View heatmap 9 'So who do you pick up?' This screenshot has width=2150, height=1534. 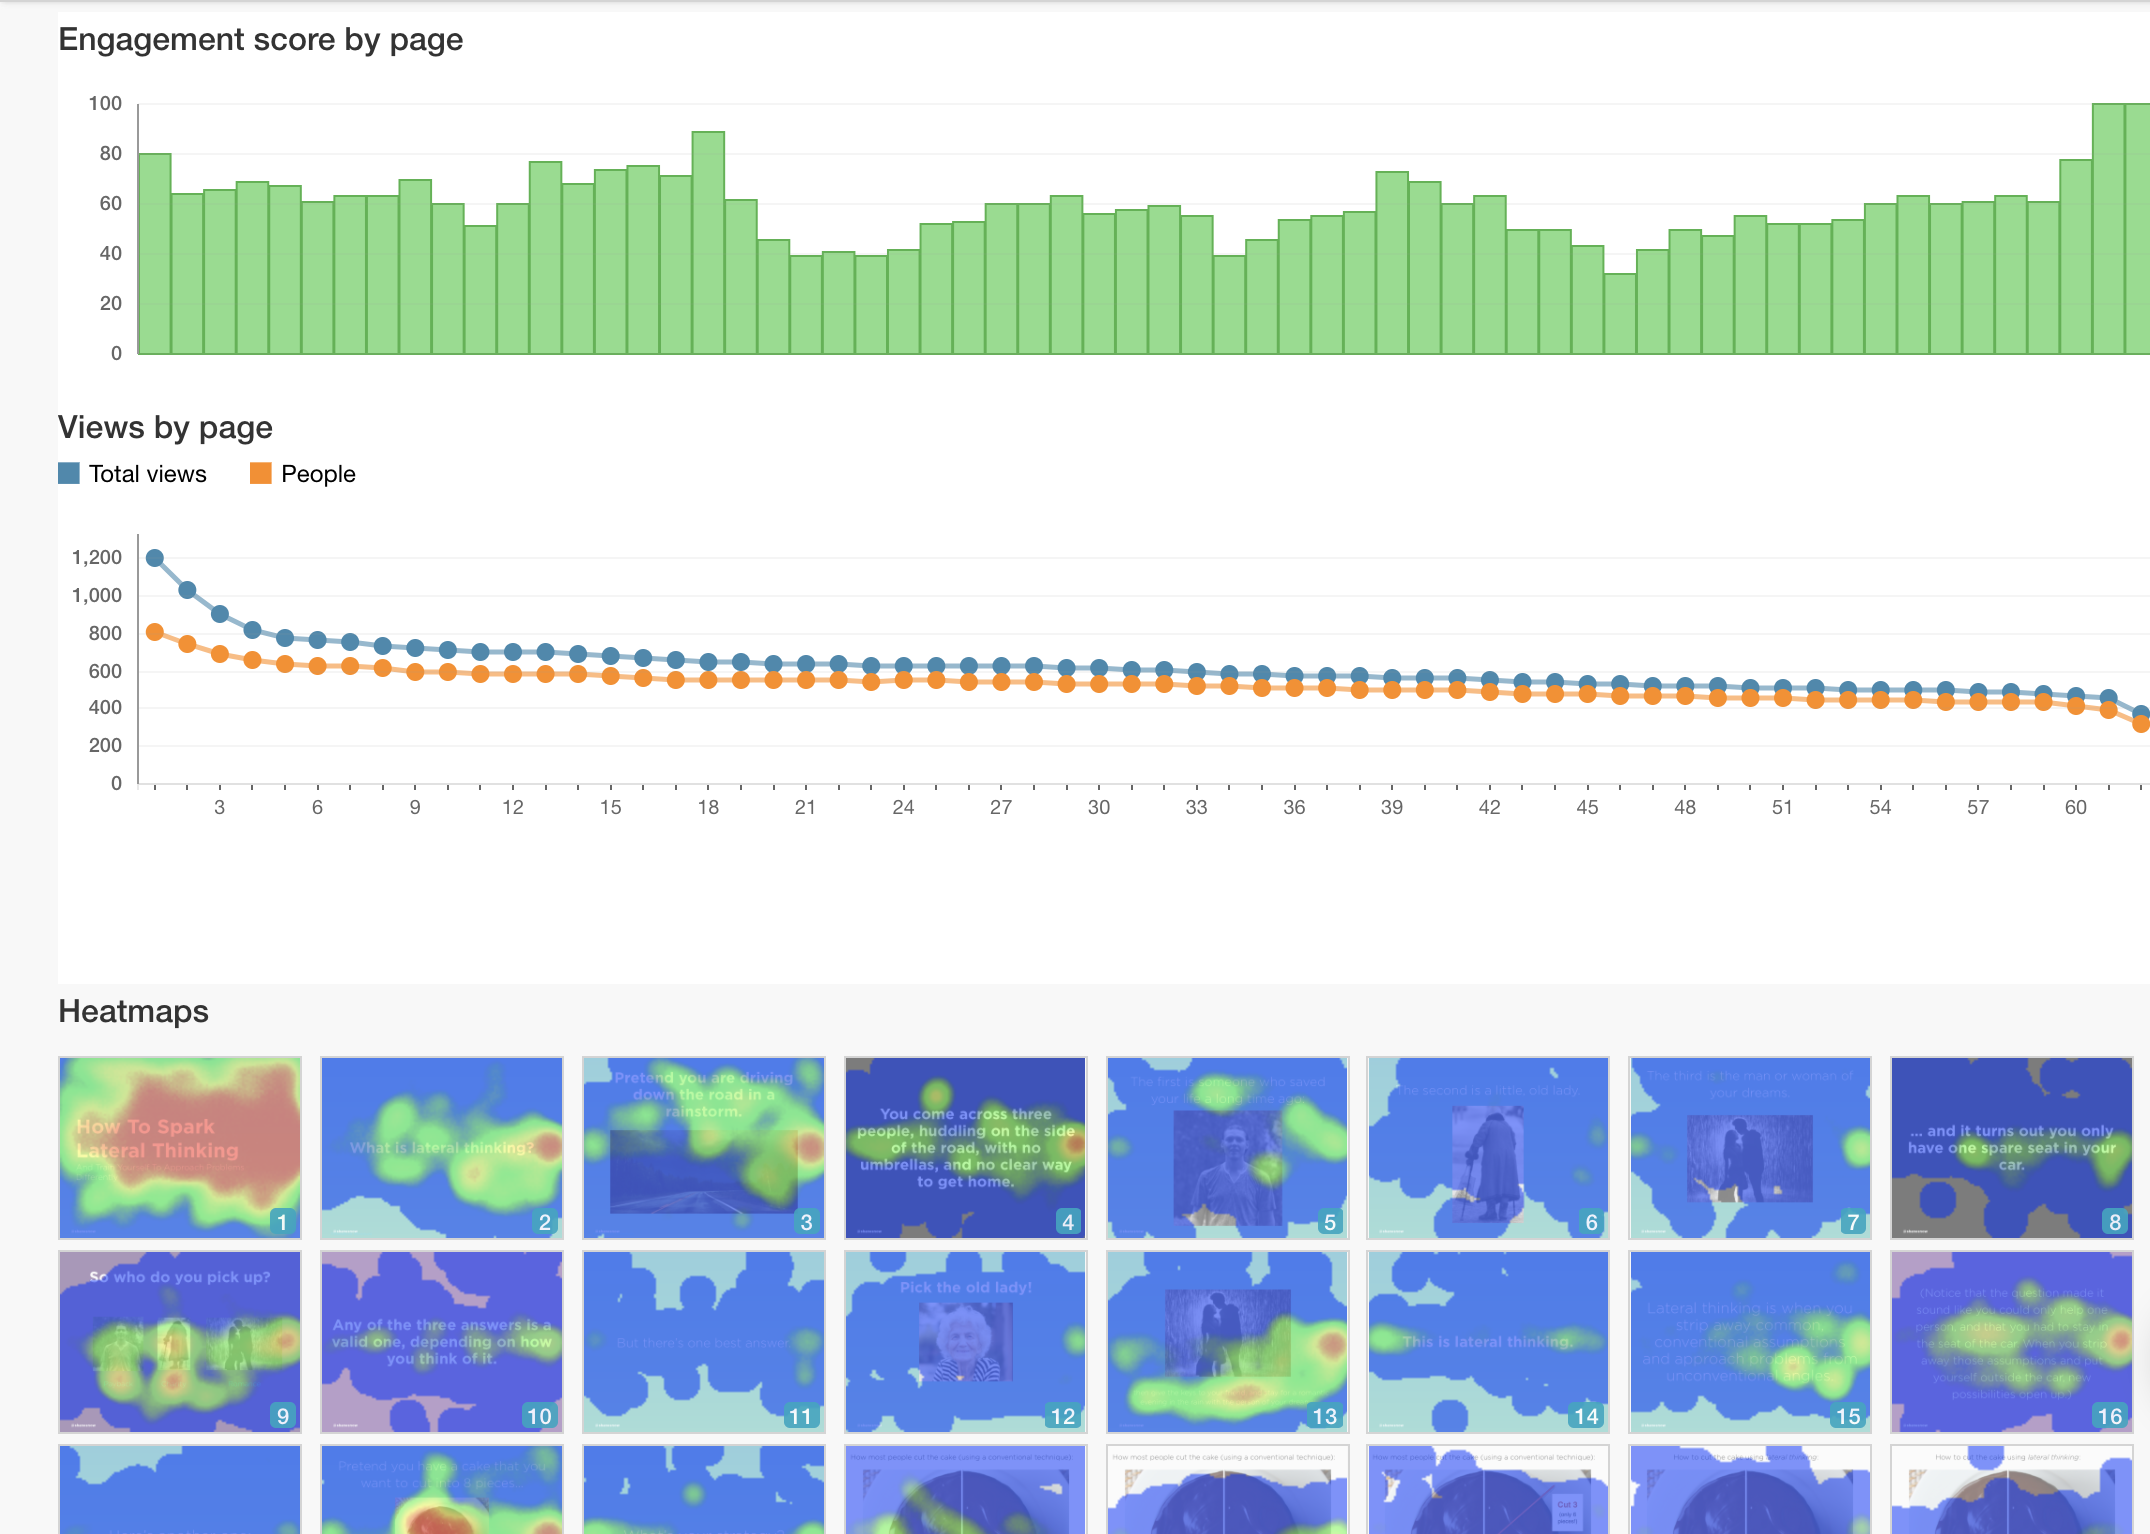point(180,1341)
